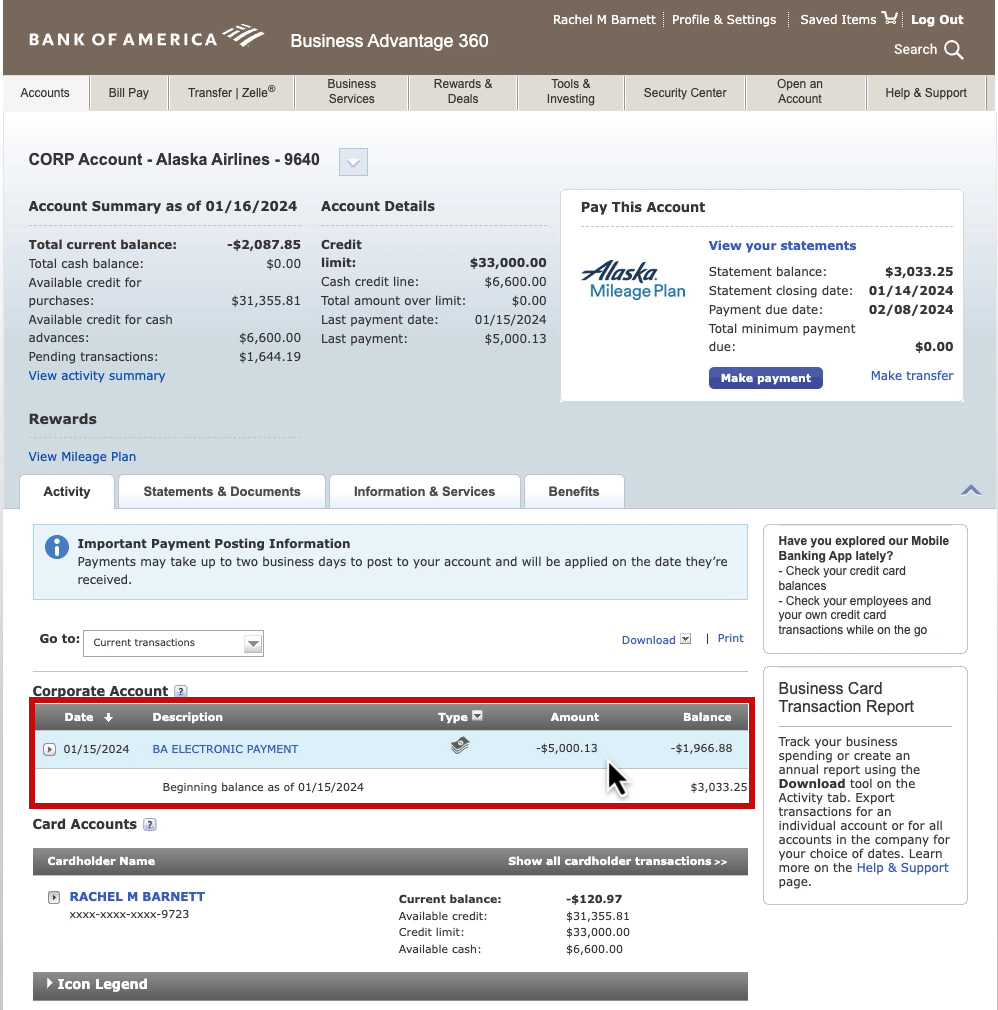Screen dimensions: 998x1010
Task: Click the $33,000.00 credit limit in Account Details
Action: [x=508, y=263]
